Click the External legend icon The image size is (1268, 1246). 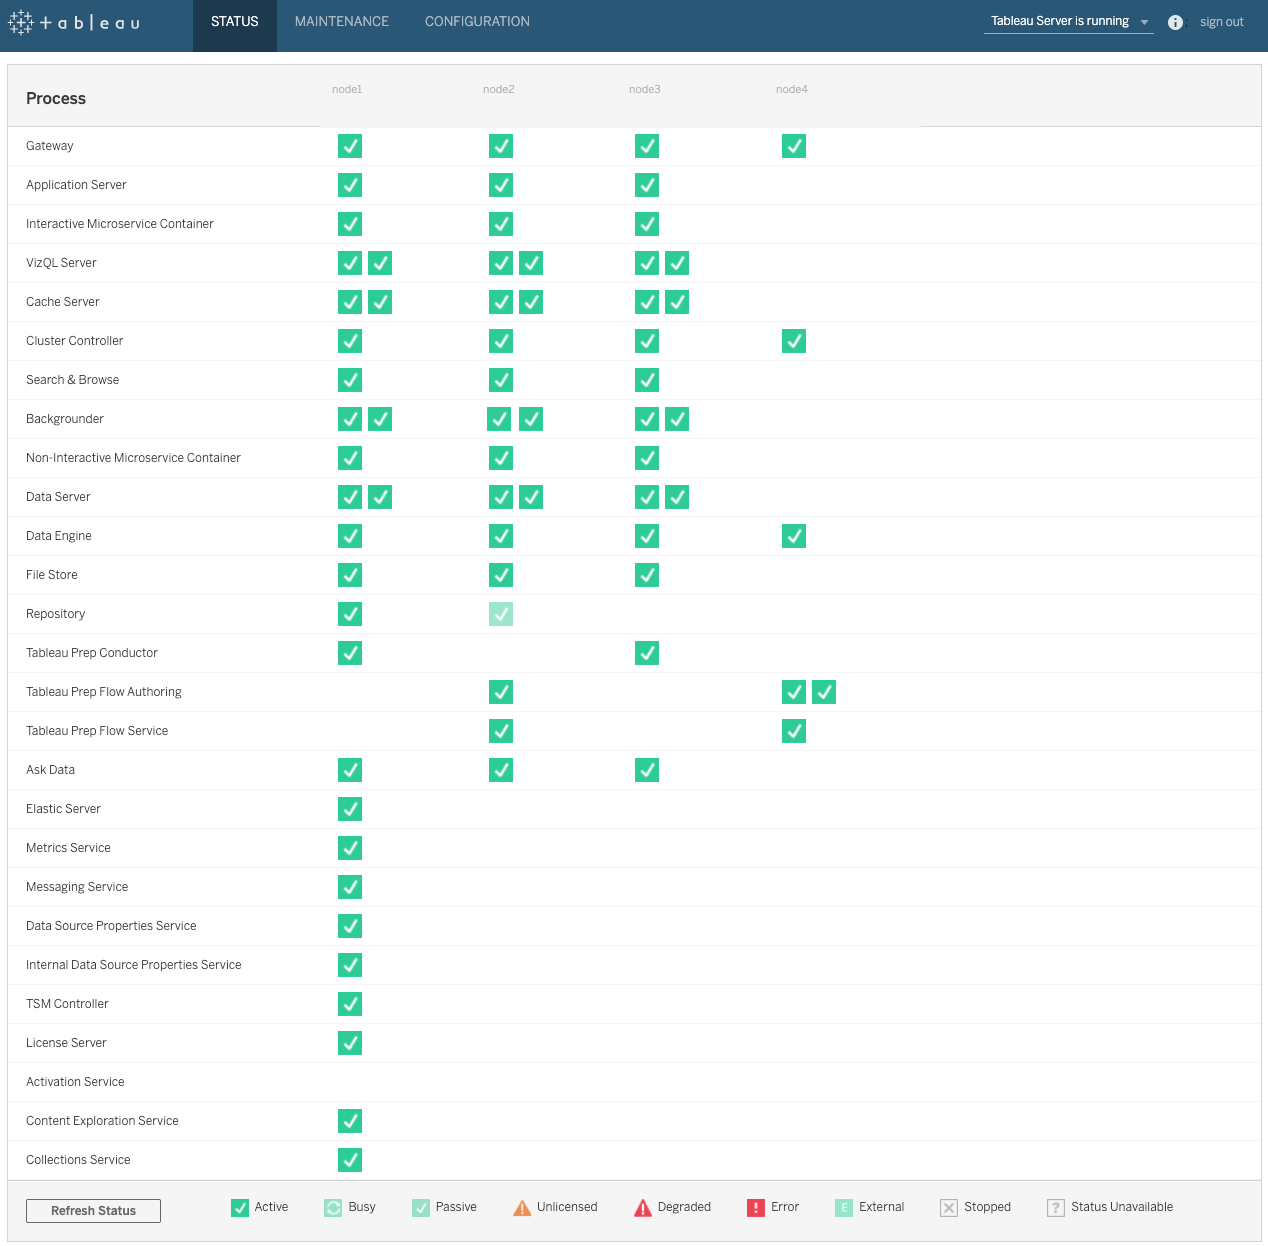point(844,1208)
